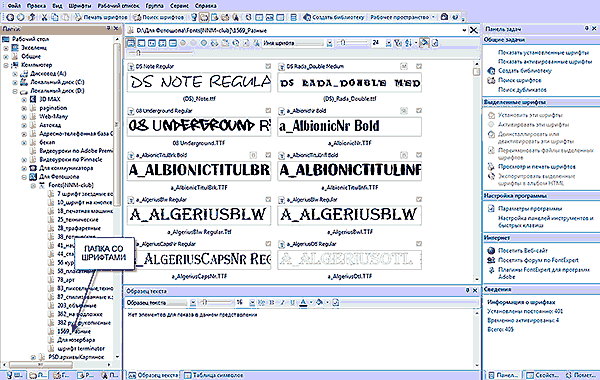Screen dimensions: 600x380
Task: Open the Шрифты menu
Action: point(80,6)
